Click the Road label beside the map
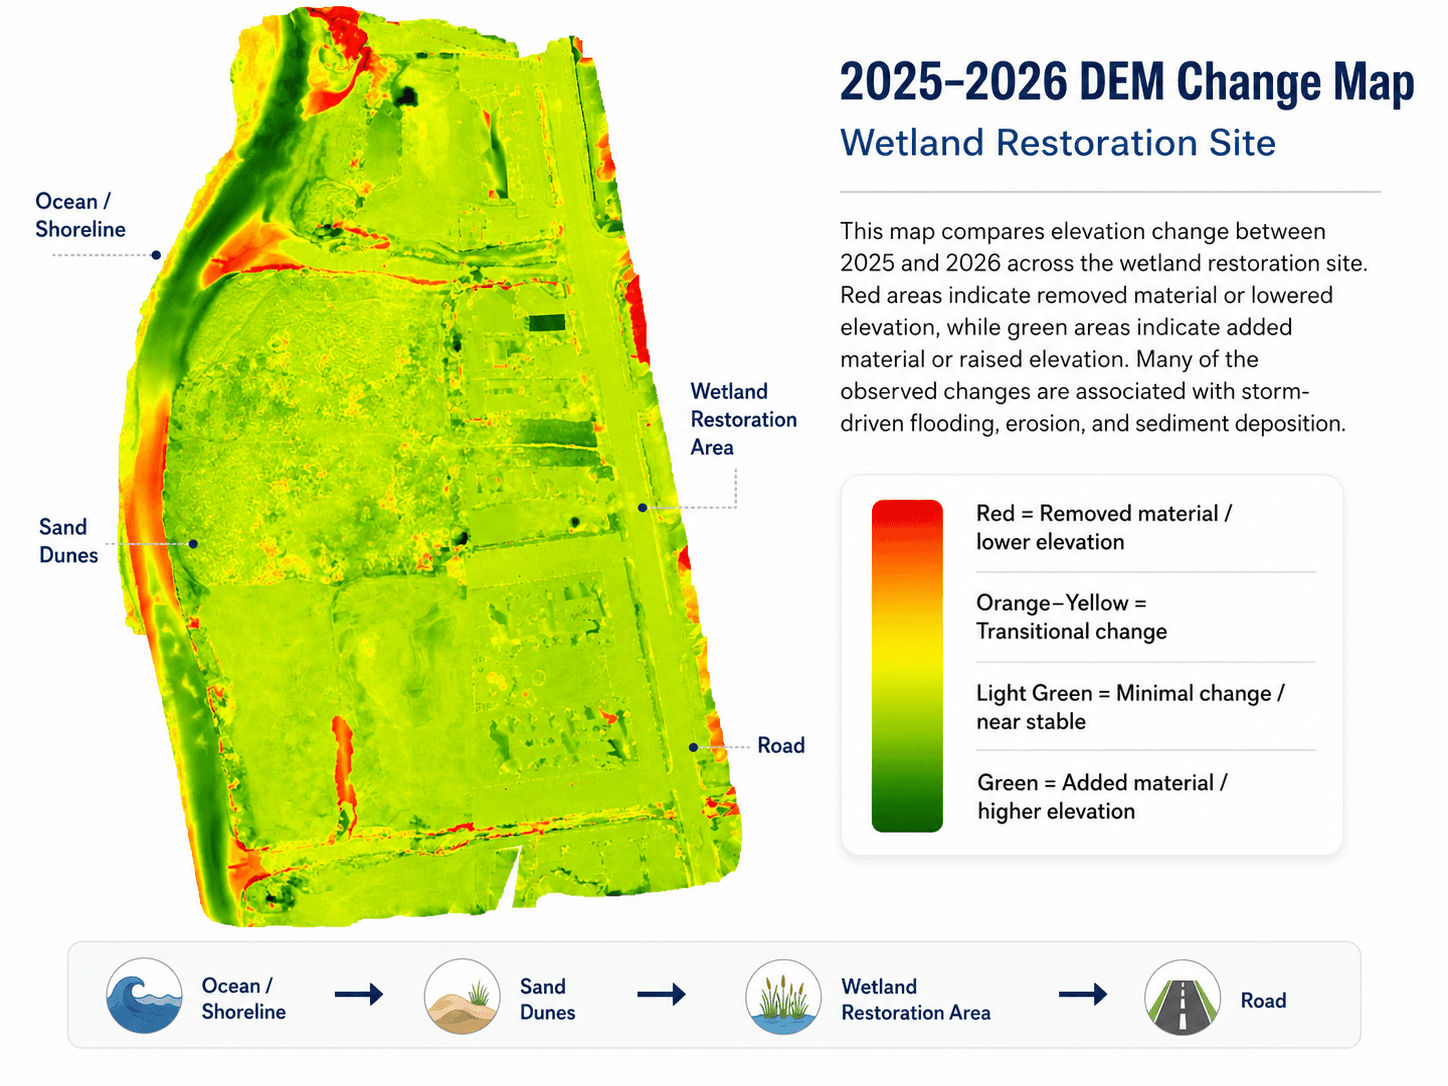This screenshot has height=1086, width=1448. pos(781,745)
